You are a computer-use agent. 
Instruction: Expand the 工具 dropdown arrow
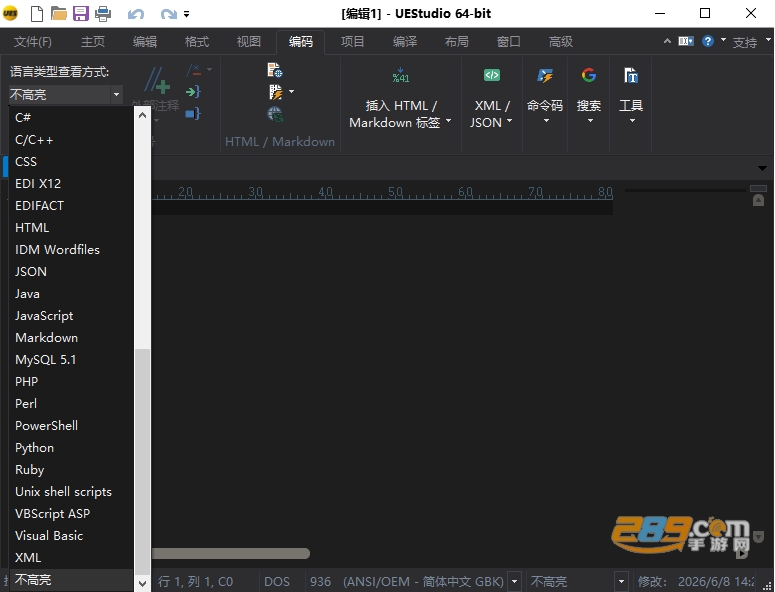632,121
